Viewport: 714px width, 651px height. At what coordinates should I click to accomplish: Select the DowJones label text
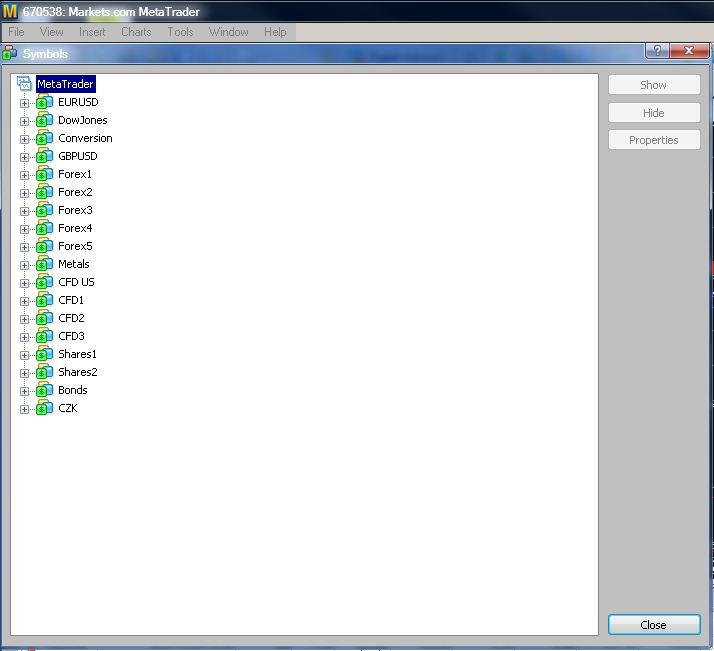[x=83, y=120]
